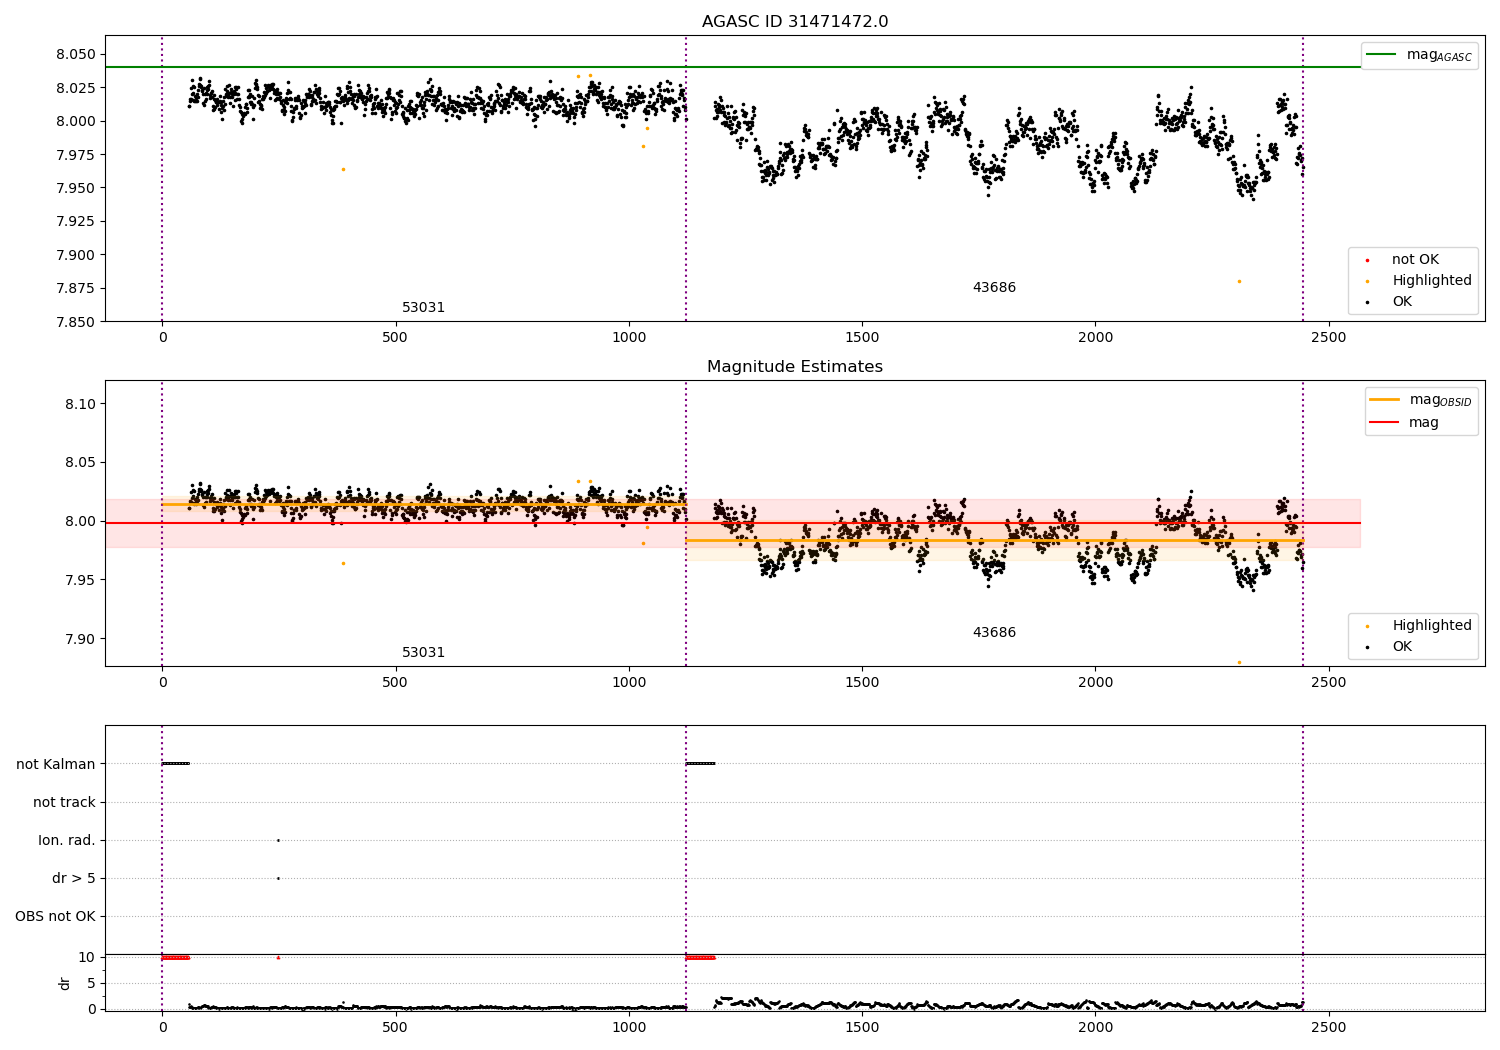Click the 10 tick on the dr axis

pos(87,957)
